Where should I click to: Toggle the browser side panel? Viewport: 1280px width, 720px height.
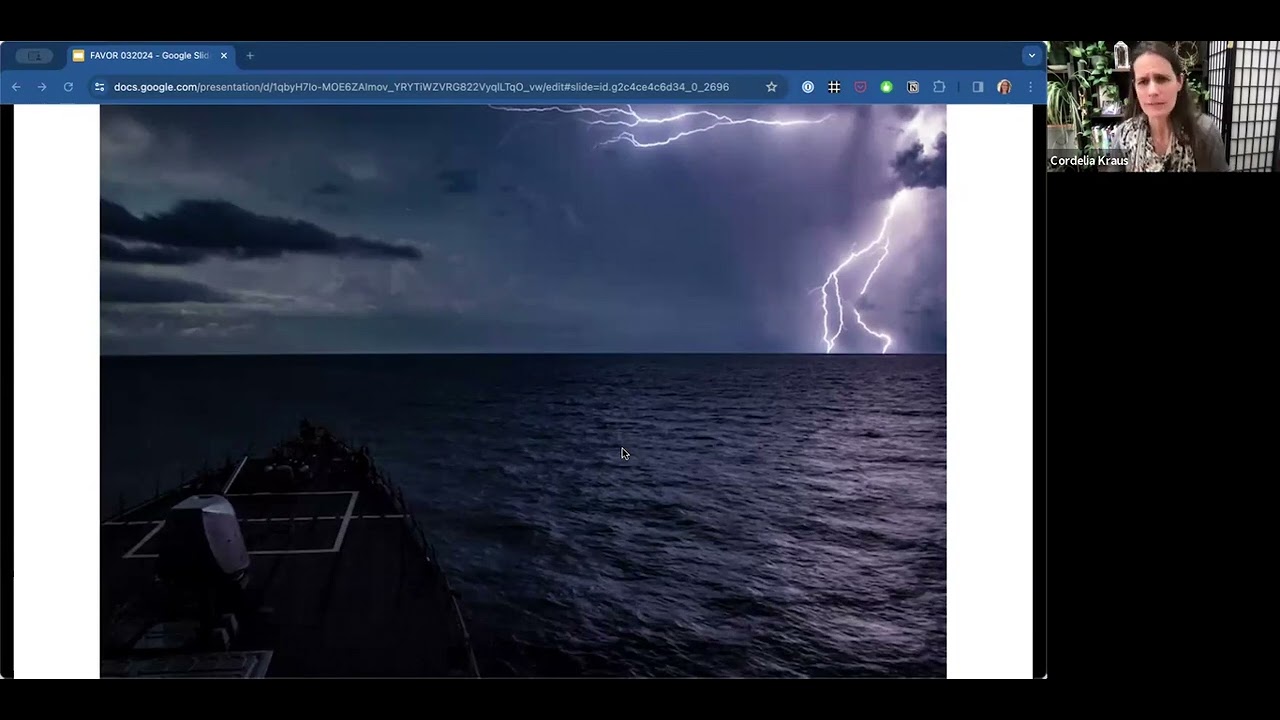pyautogui.click(x=978, y=87)
